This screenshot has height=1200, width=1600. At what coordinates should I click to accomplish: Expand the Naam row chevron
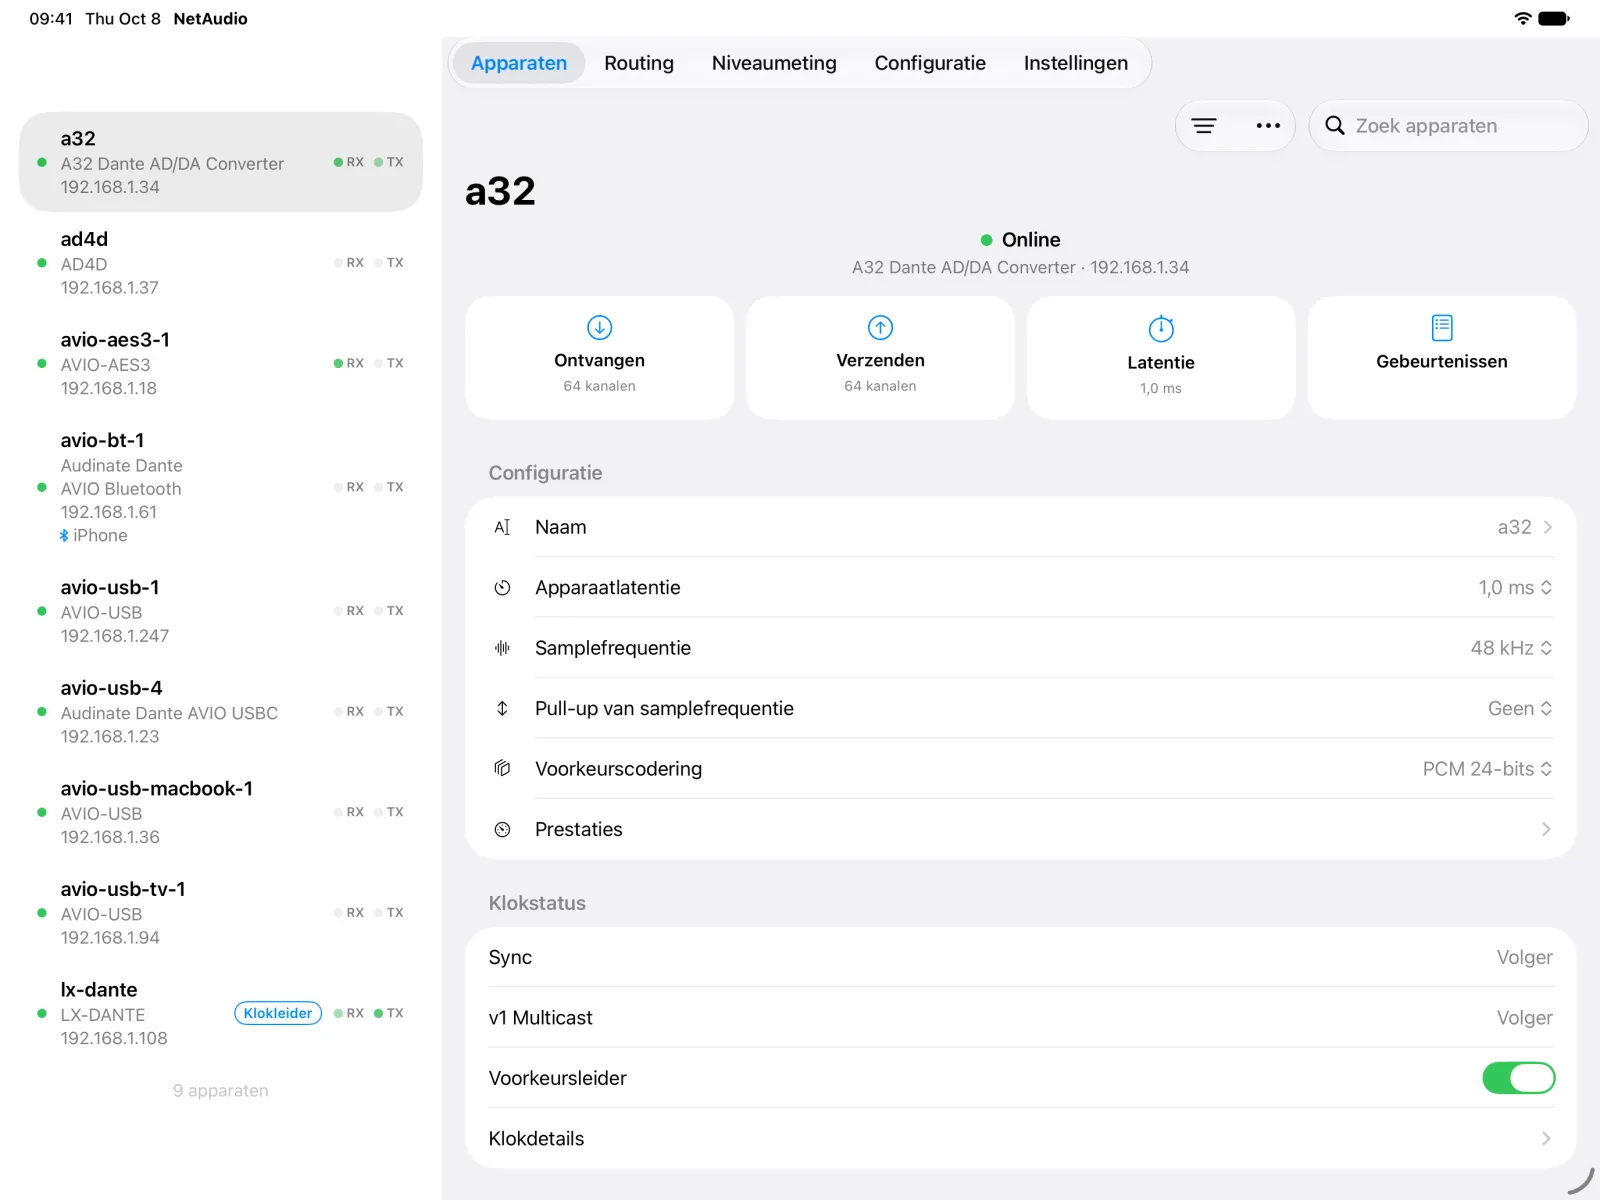pos(1547,527)
